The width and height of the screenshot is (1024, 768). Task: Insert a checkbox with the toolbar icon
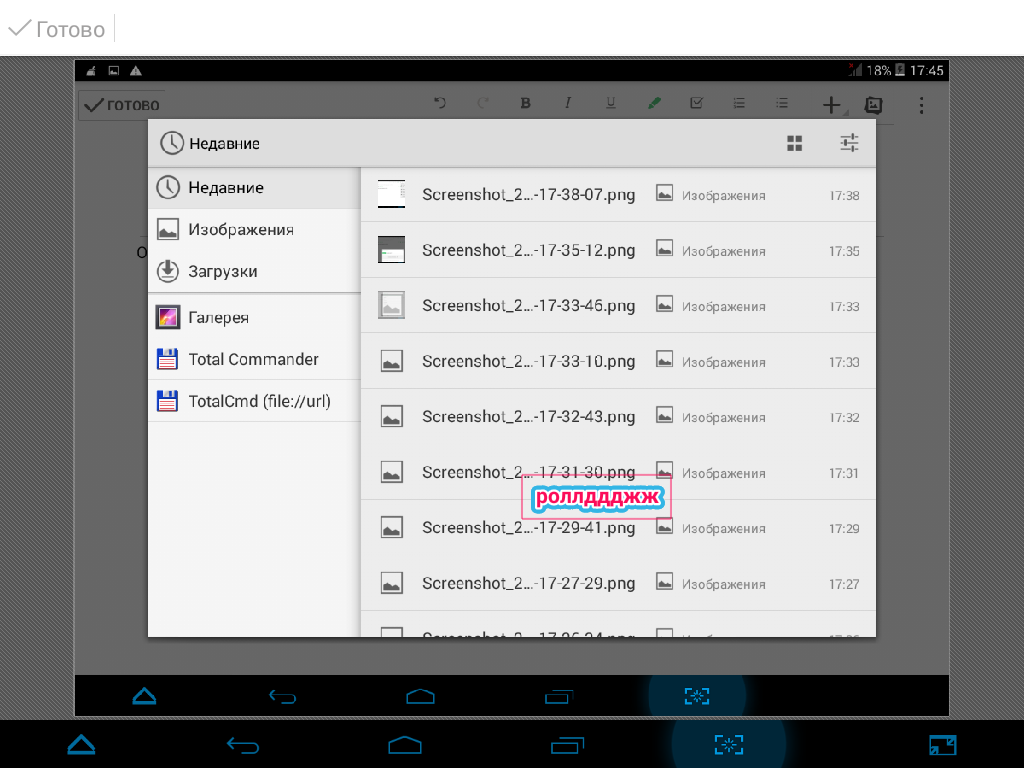(696, 103)
